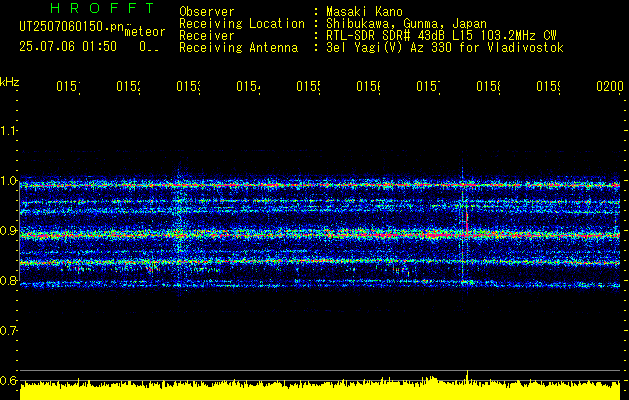Screen dimensions: 629x400
Task: Select the observer name Masaki Kano
Action: (364, 12)
